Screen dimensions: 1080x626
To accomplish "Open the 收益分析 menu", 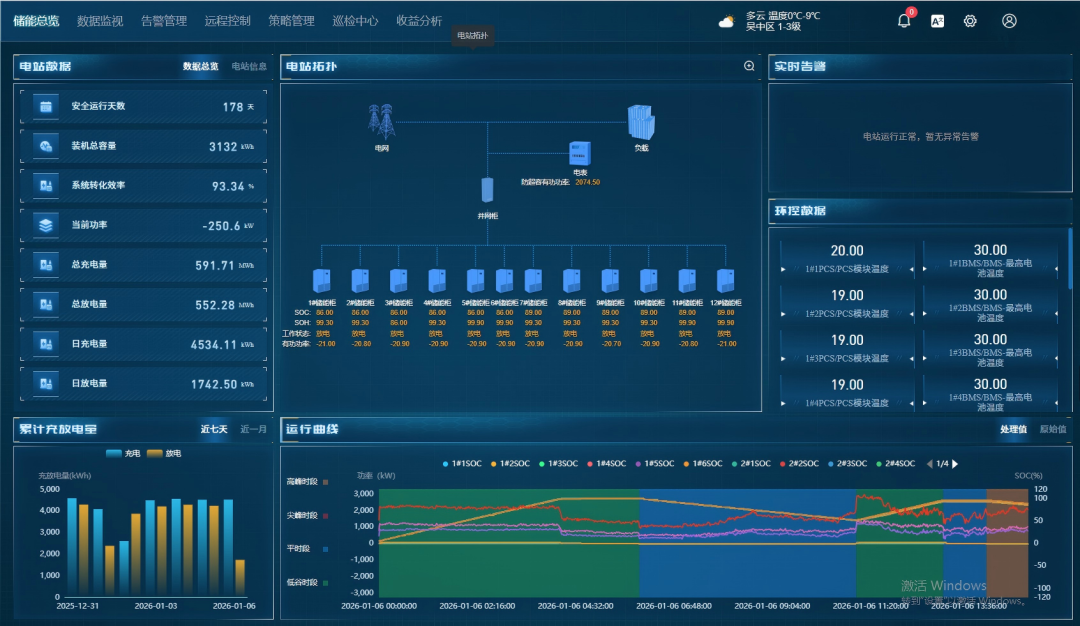I will pyautogui.click(x=419, y=21).
